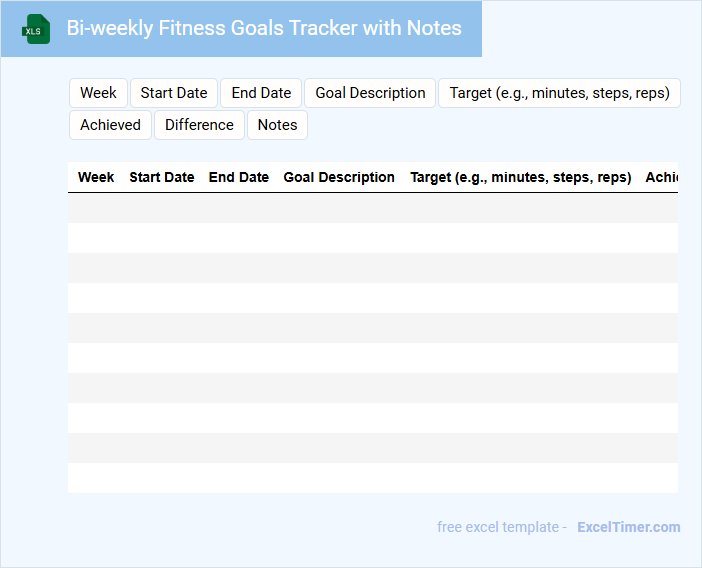Click the Target (e.g., minutes, steps, reps) tag

point(559,93)
